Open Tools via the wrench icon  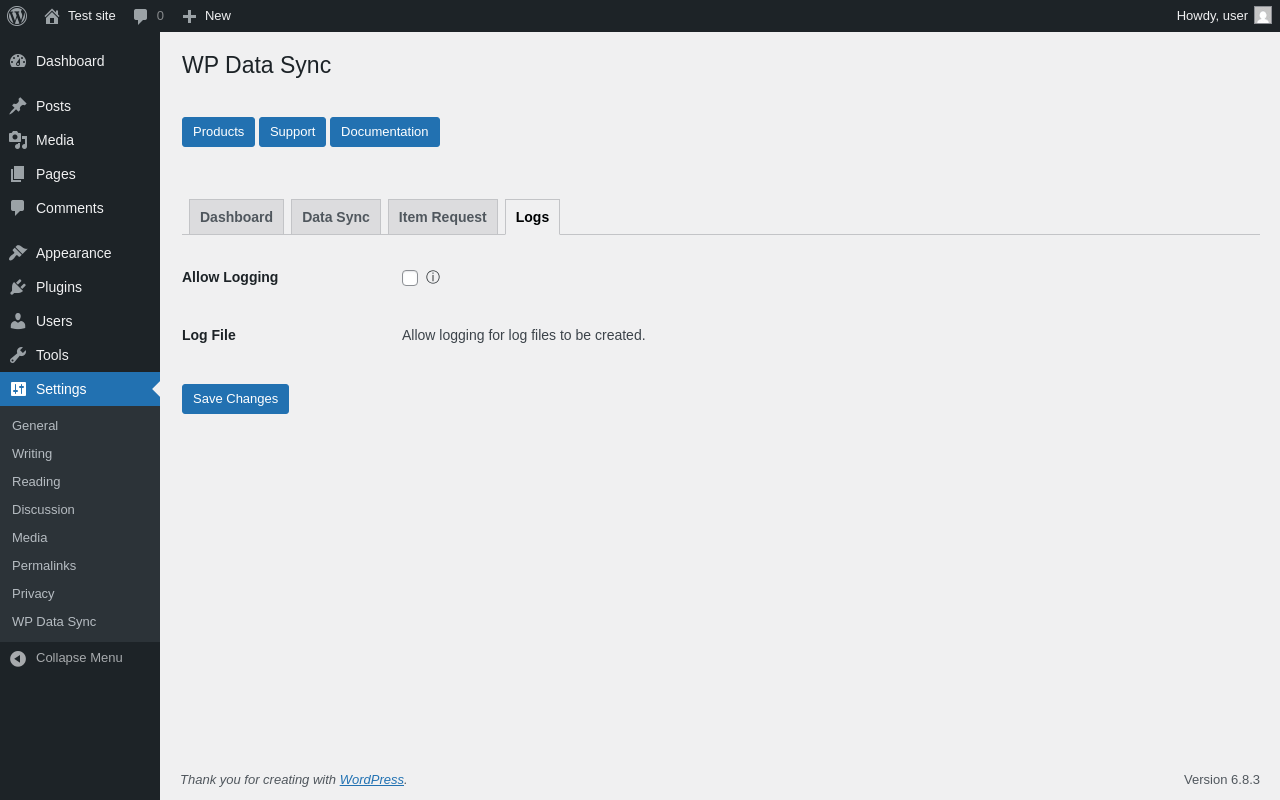(18, 355)
